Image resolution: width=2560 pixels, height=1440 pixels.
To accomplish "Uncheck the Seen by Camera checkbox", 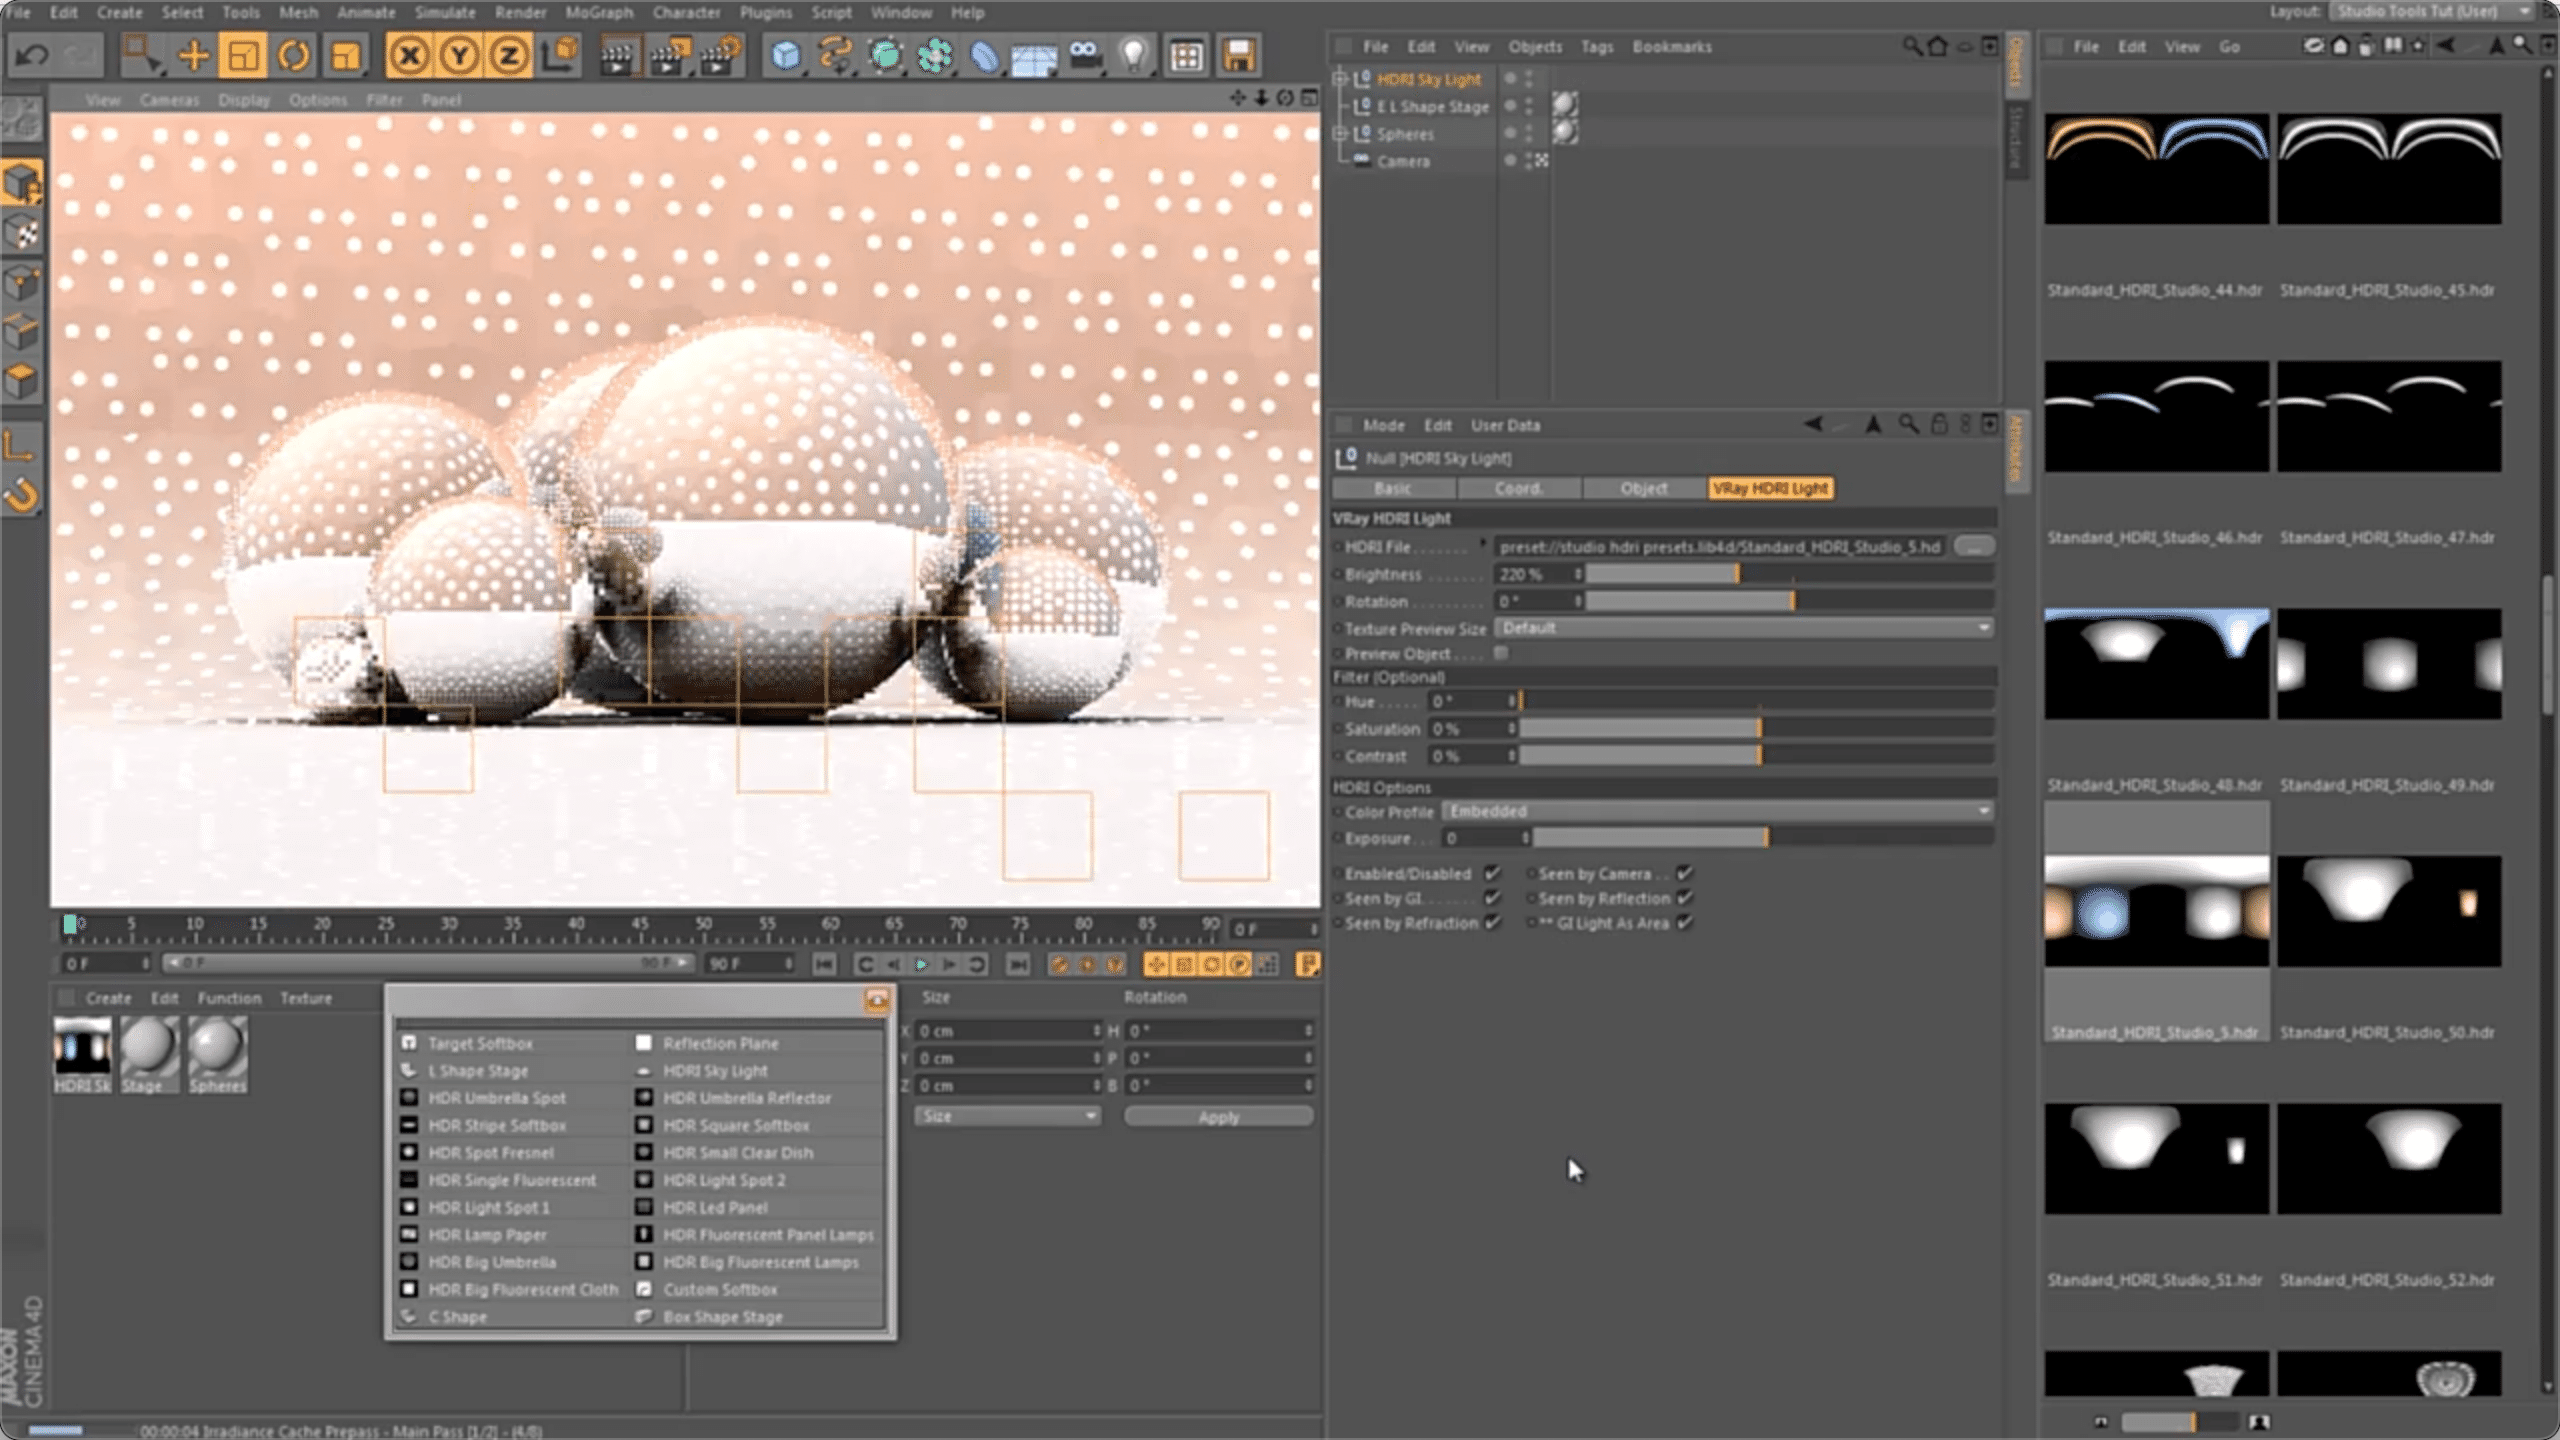I will pyautogui.click(x=1685, y=873).
